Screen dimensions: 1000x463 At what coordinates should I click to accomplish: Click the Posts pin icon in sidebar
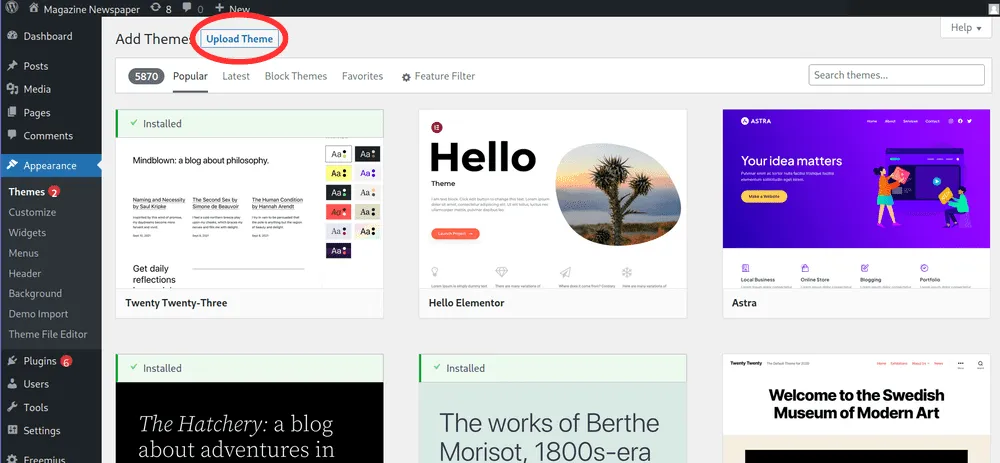(12, 66)
